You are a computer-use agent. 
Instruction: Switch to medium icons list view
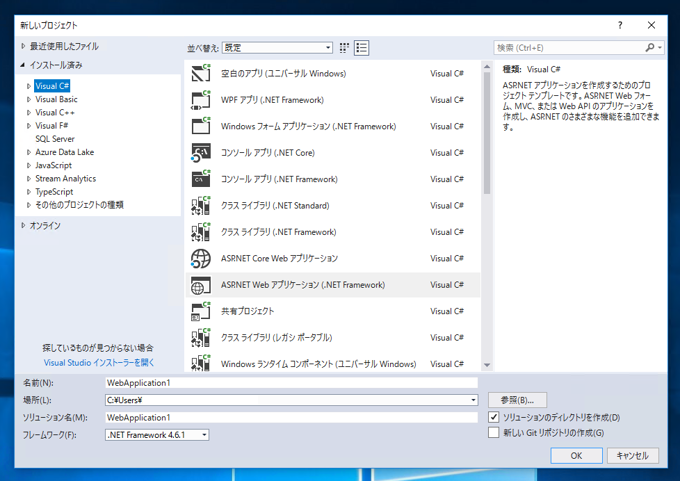(x=361, y=48)
